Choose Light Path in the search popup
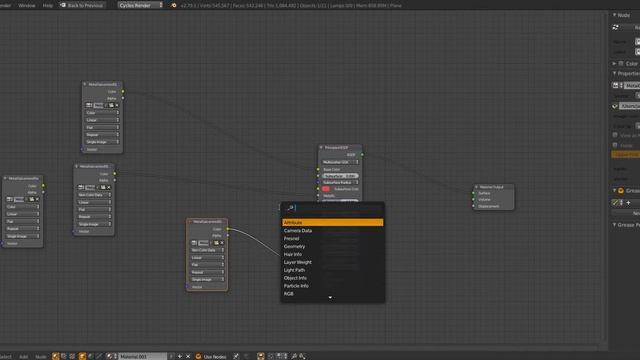Viewport: 640px width, 360px height. [294, 270]
